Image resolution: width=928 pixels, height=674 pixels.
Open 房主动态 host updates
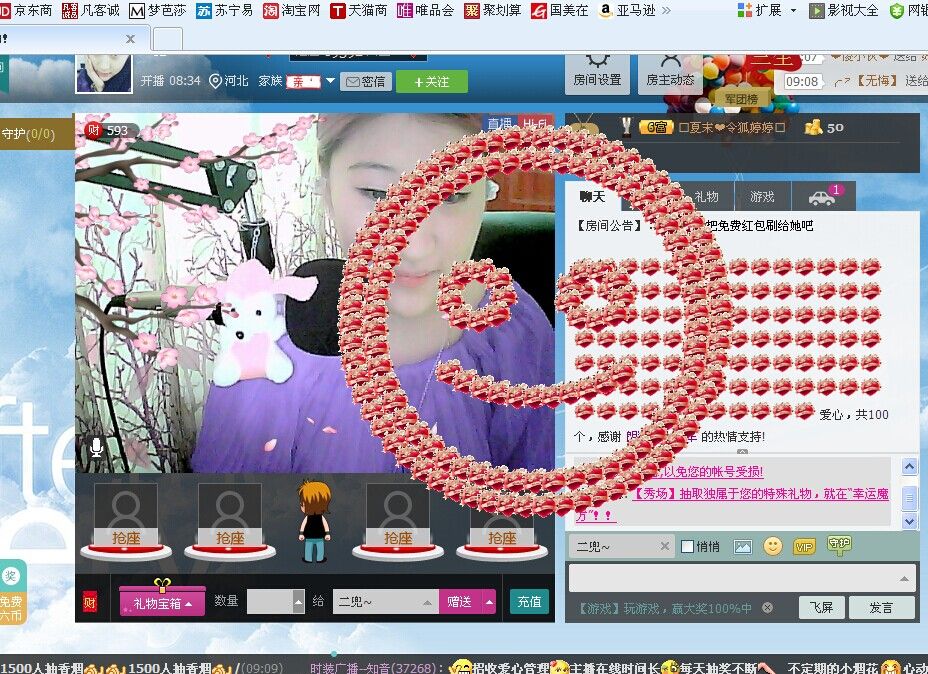670,73
